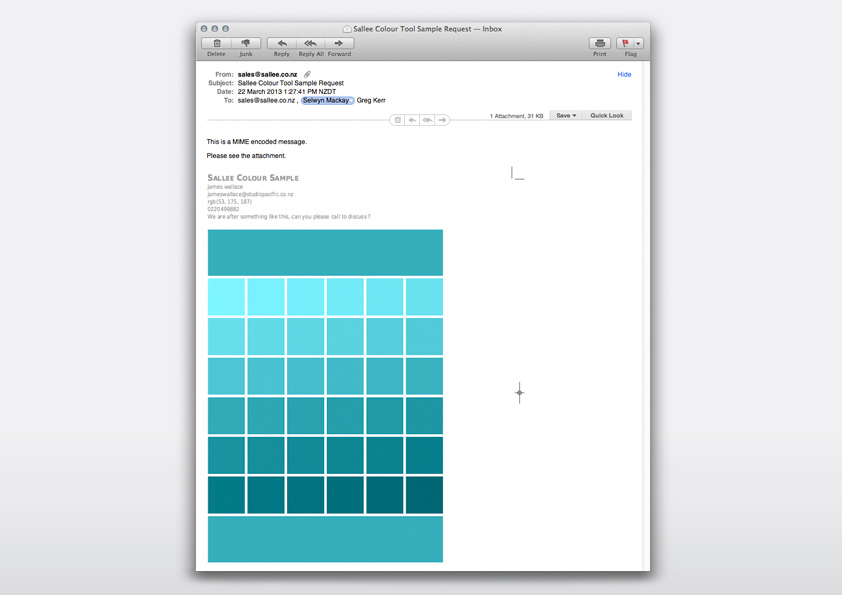
Task: Pick the darkest teal swatch at bottom-right of grid
Action: pos(424,495)
